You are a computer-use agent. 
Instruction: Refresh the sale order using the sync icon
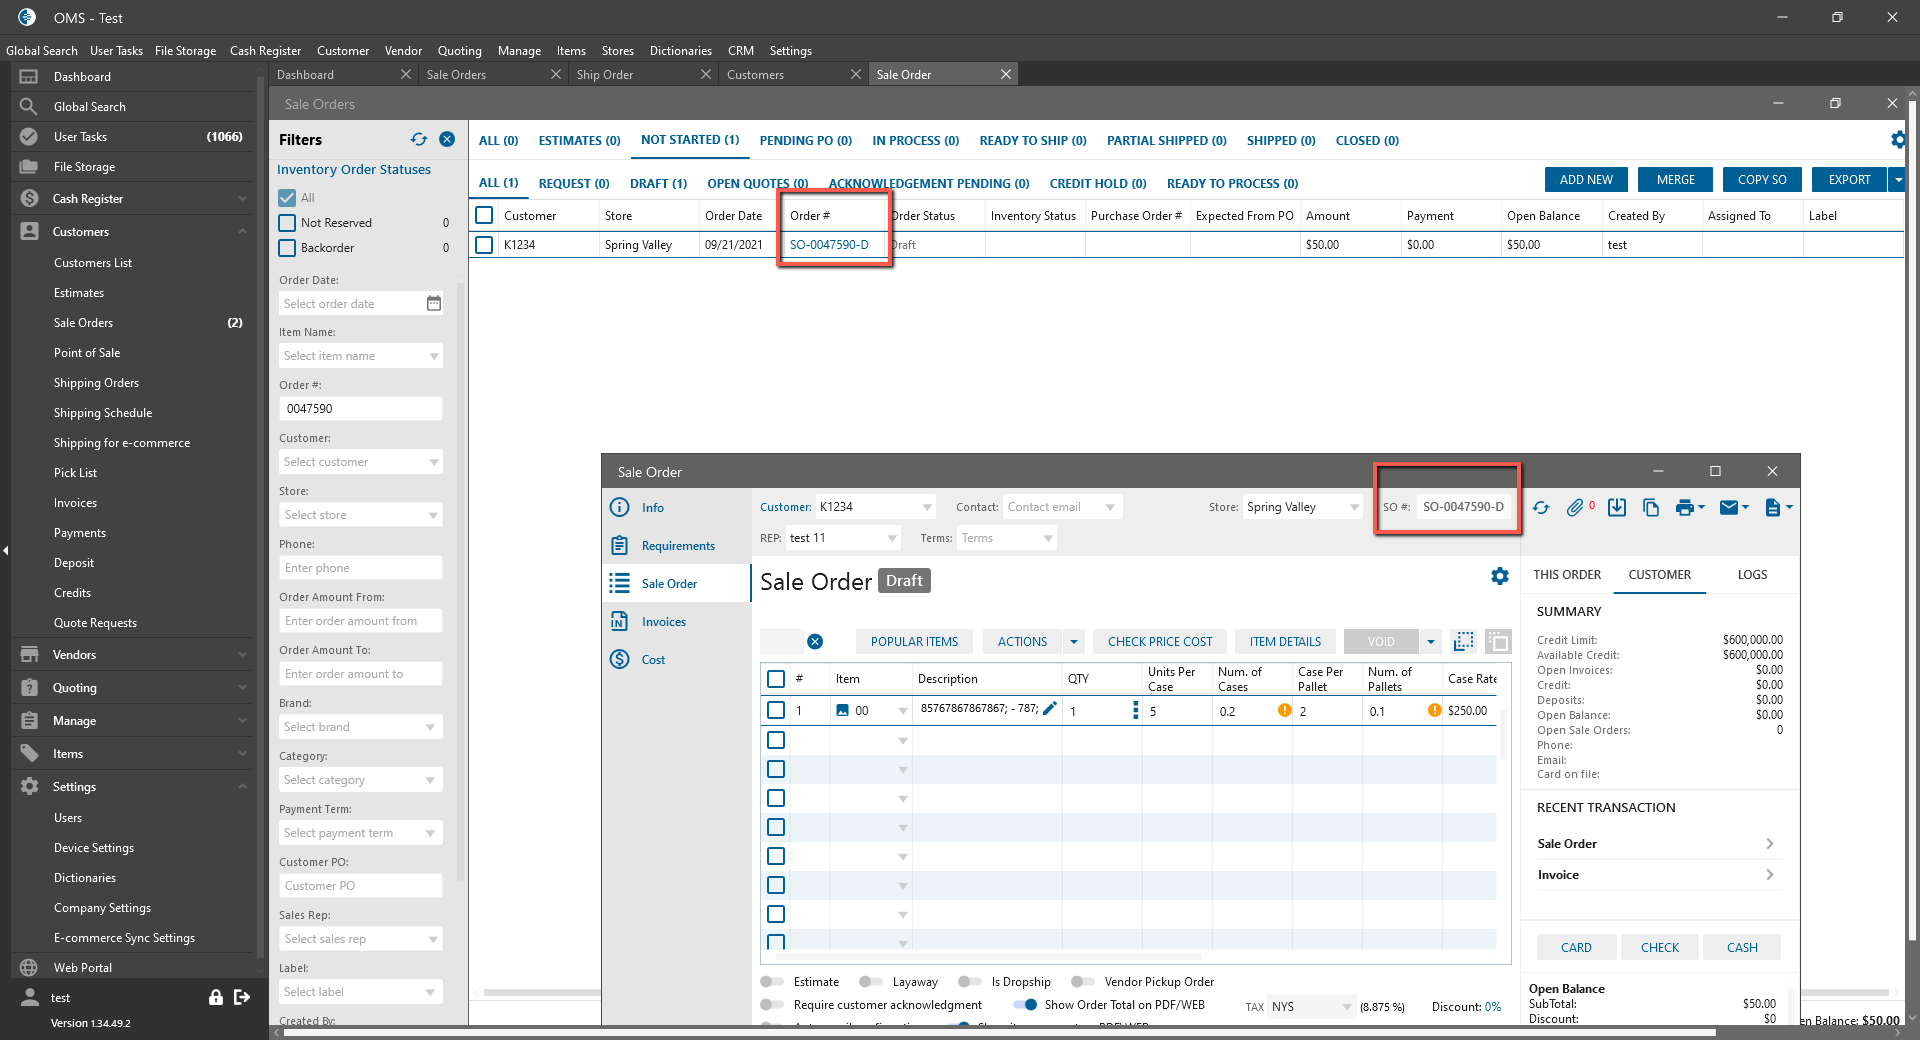[1541, 508]
